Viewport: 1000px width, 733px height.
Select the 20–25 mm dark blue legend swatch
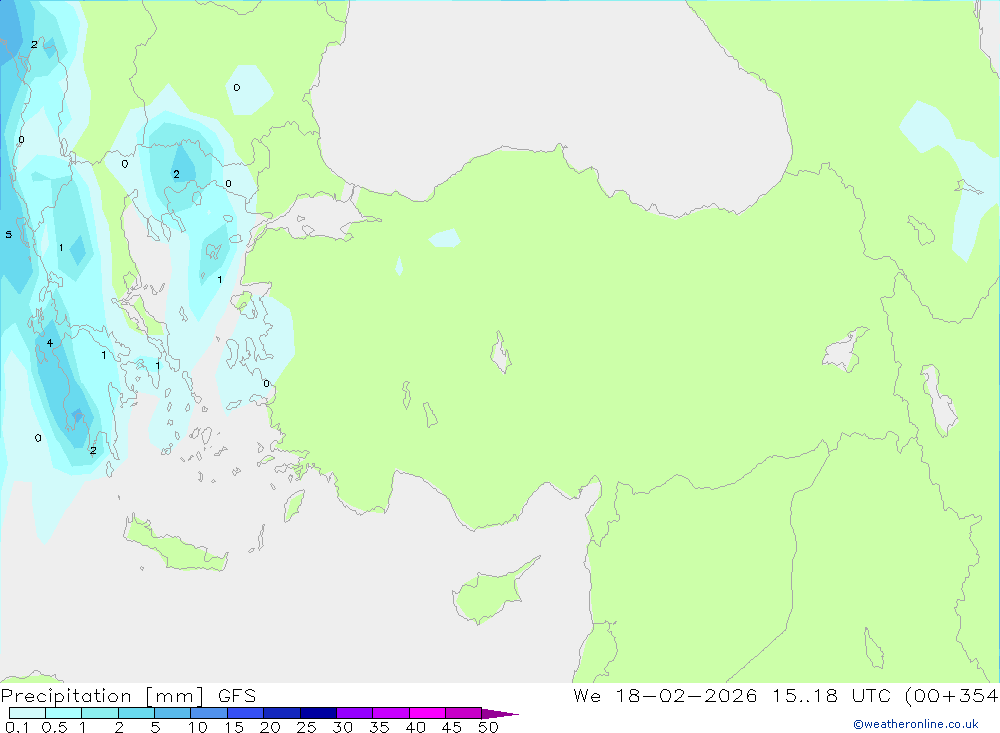[281, 713]
